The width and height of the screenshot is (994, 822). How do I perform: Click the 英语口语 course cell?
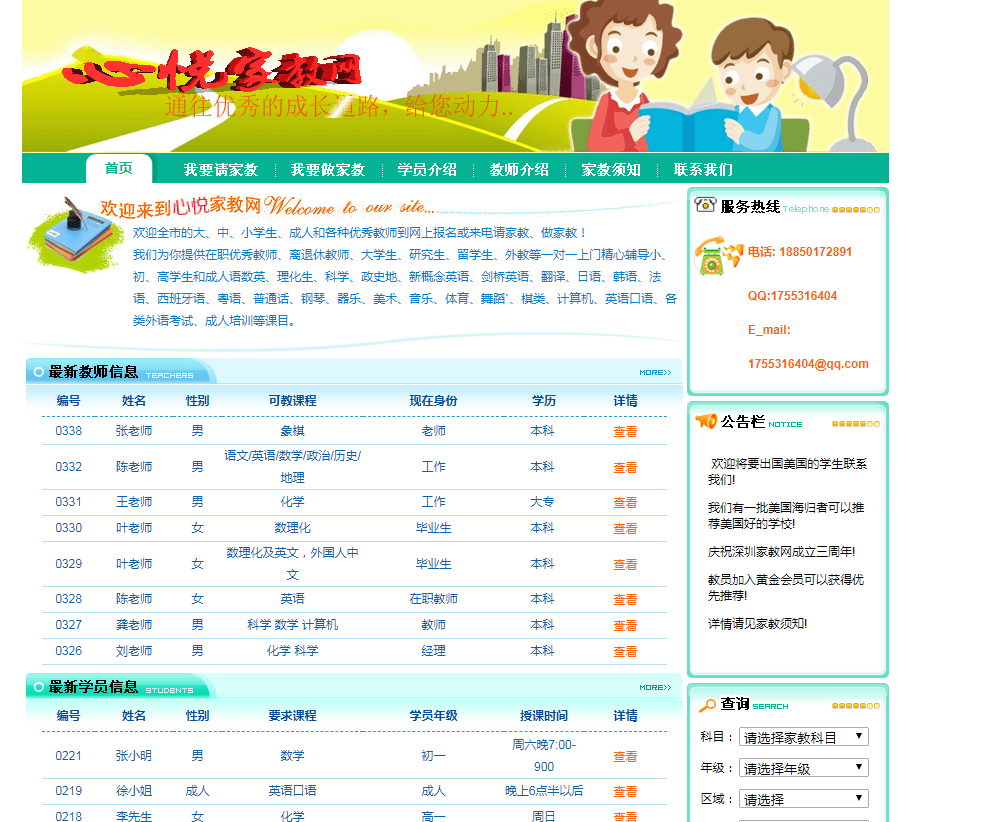pyautogui.click(x=292, y=790)
